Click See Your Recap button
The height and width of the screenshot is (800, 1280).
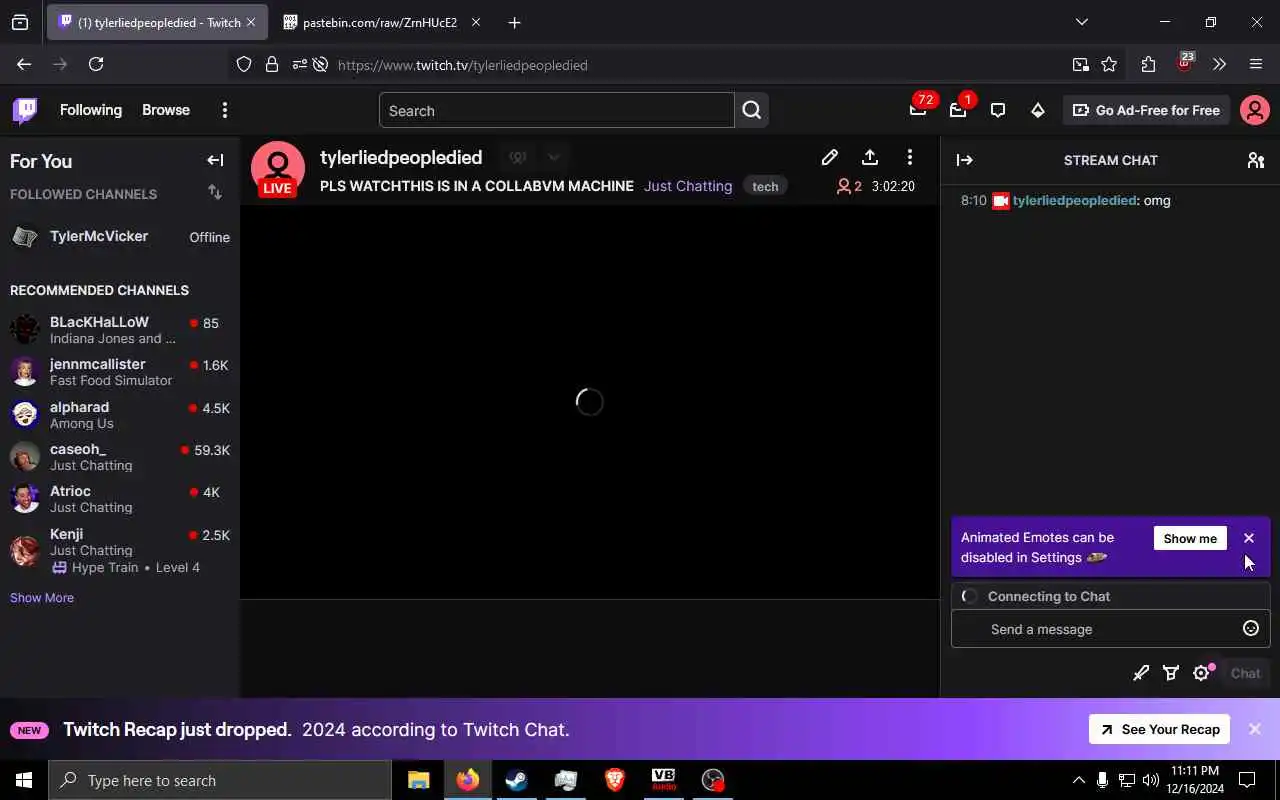tap(1159, 729)
